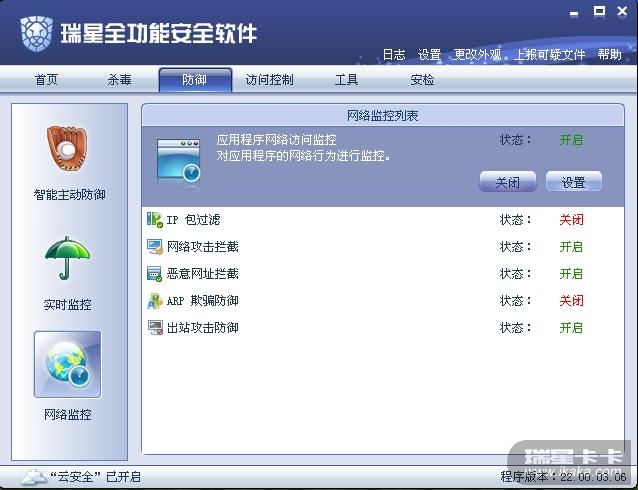
Task: Click the 应用程序网络访问监控 window icon
Action: (179, 161)
